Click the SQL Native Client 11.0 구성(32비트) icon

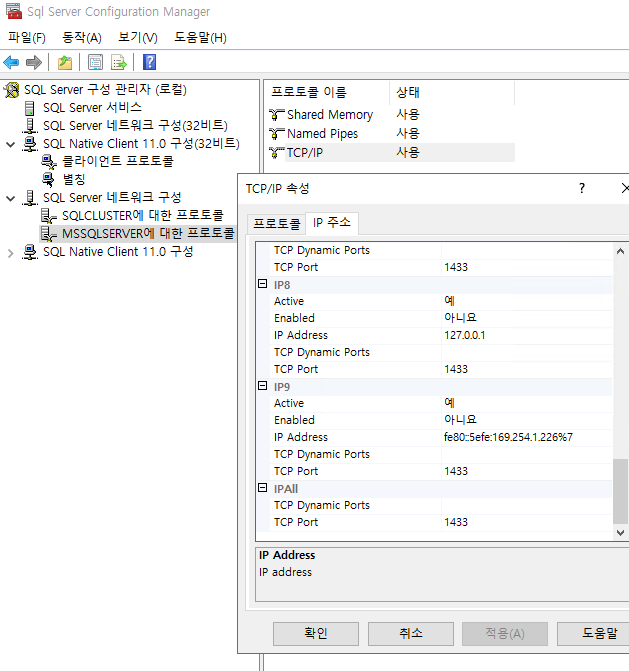click(30, 144)
